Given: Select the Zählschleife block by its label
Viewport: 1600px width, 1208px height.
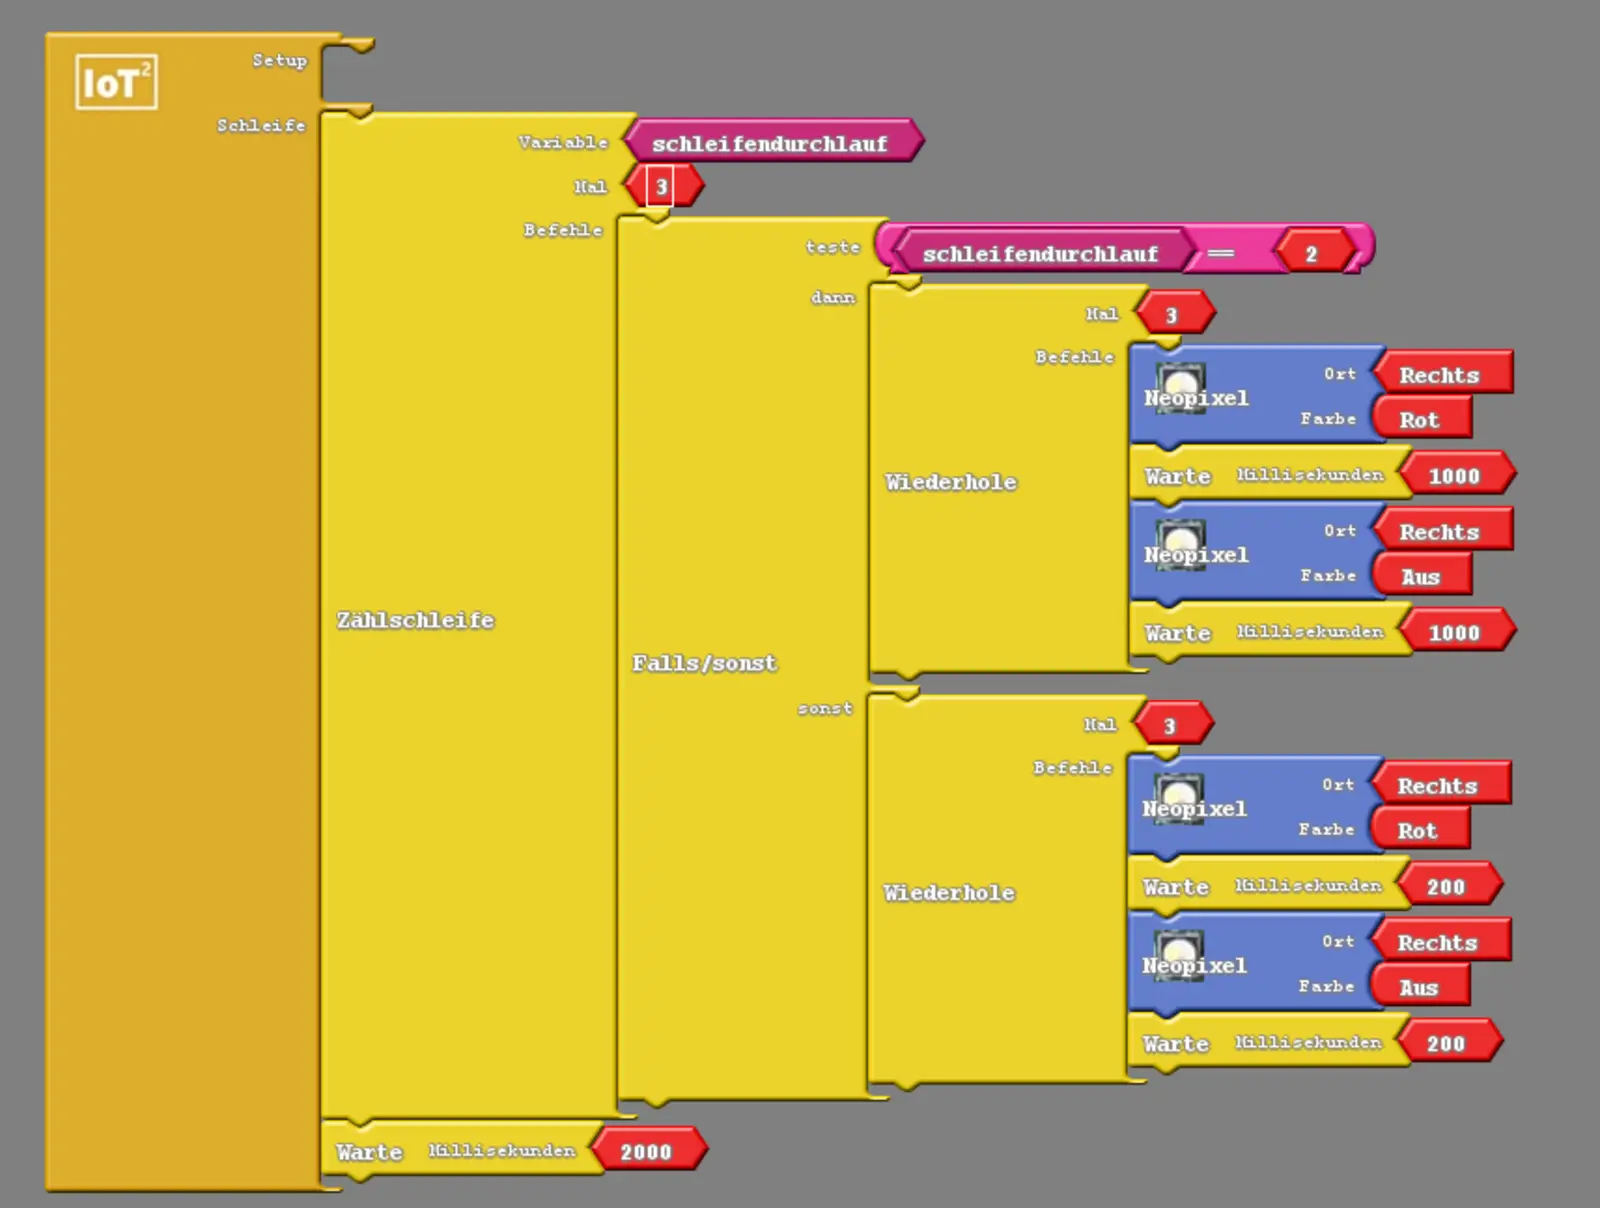Looking at the screenshot, I should pos(415,620).
